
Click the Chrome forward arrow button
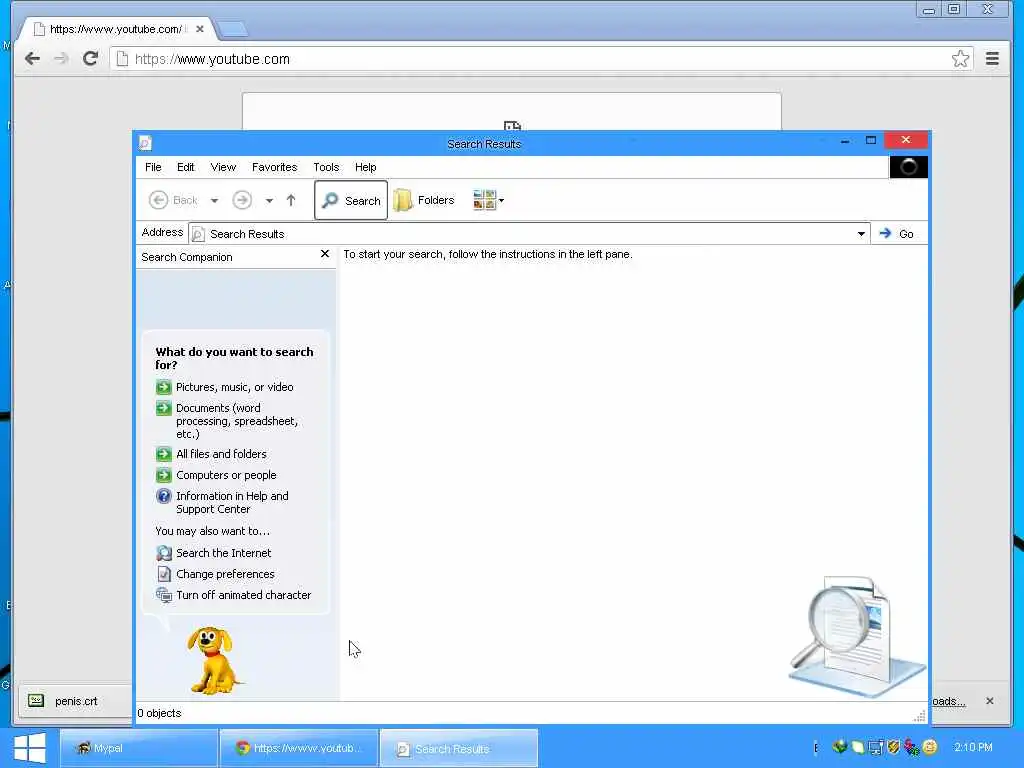(61, 59)
